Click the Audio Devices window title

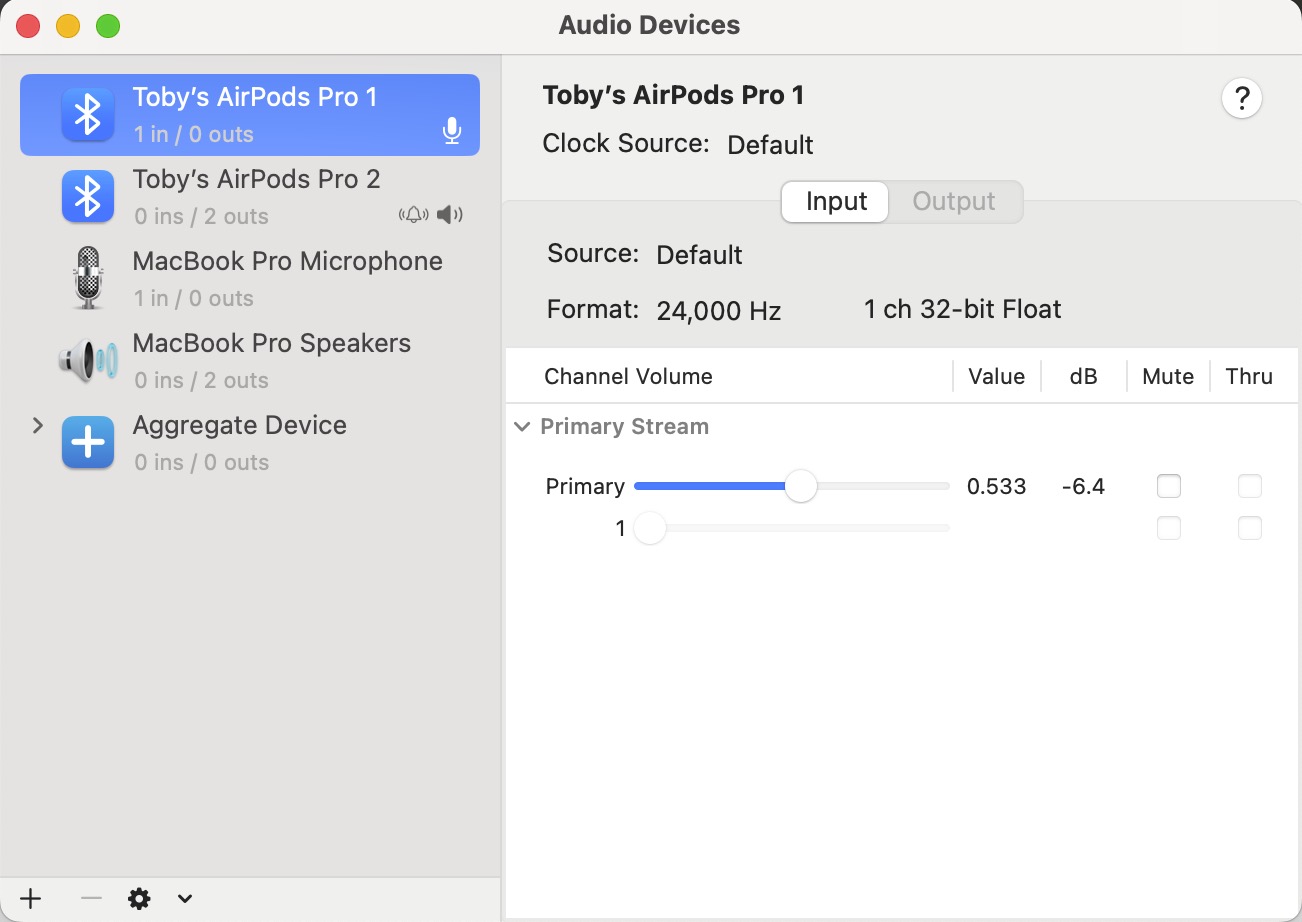tap(650, 25)
